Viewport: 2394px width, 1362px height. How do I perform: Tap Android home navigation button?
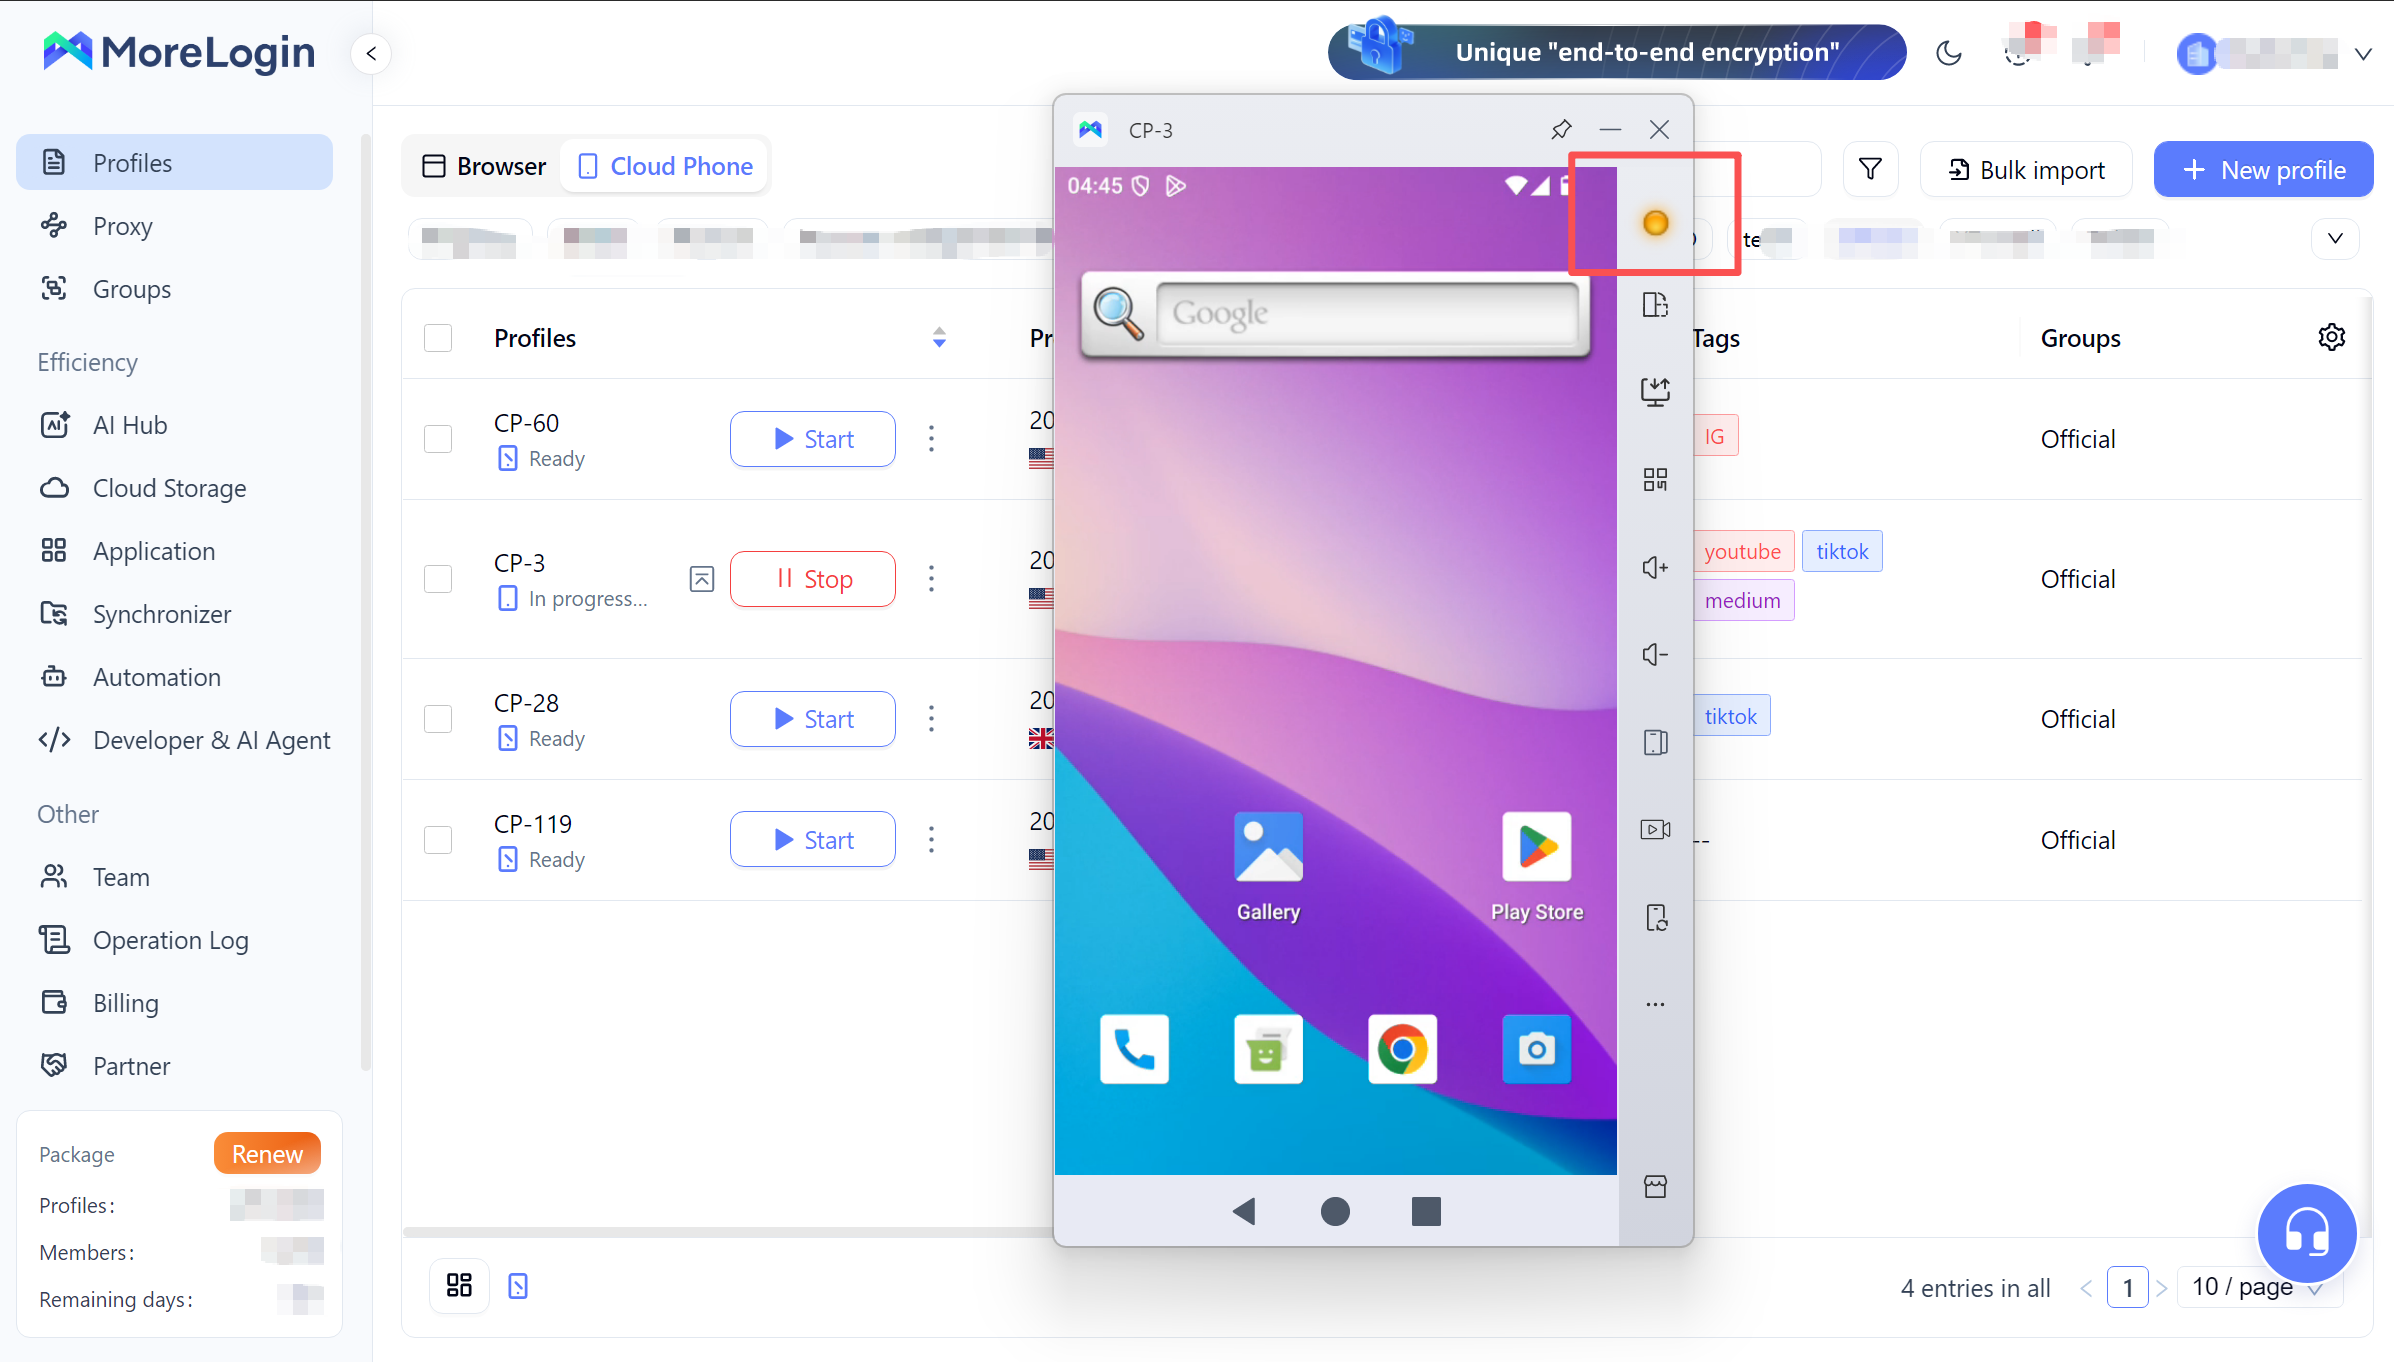tap(1335, 1211)
